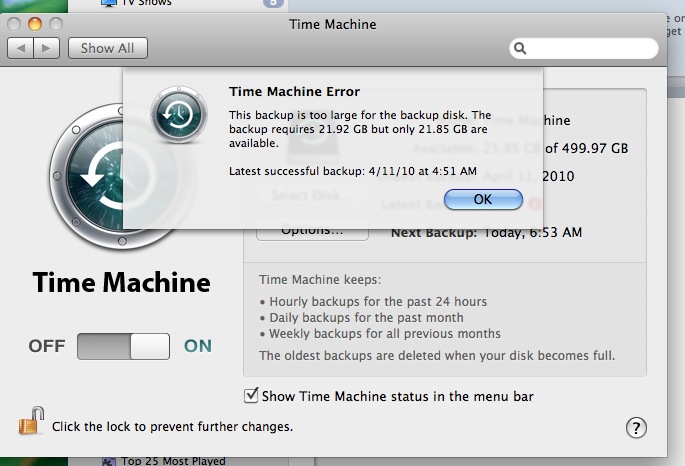The image size is (685, 466).
Task: Click the 'of 499.97 GB' capacity text
Action: 586,148
